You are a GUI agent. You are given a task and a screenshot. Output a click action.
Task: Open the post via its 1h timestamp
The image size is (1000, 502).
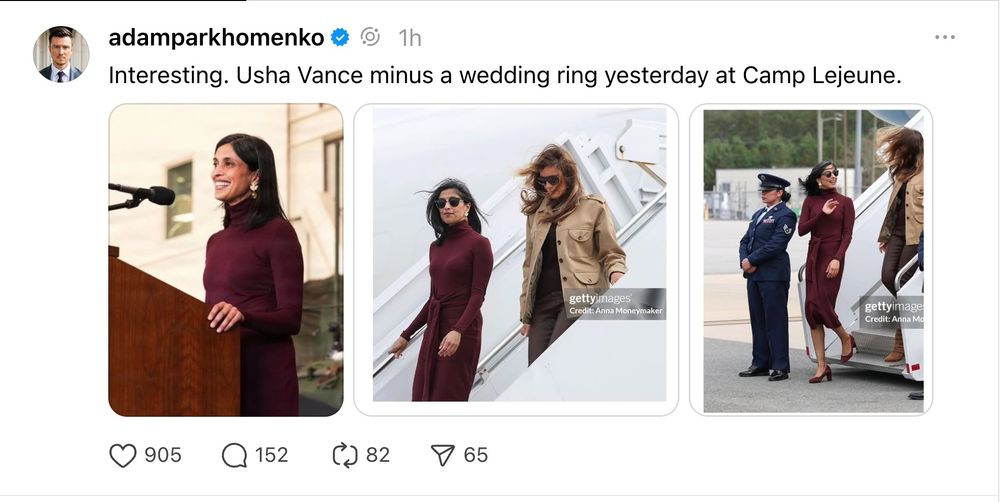click(410, 38)
